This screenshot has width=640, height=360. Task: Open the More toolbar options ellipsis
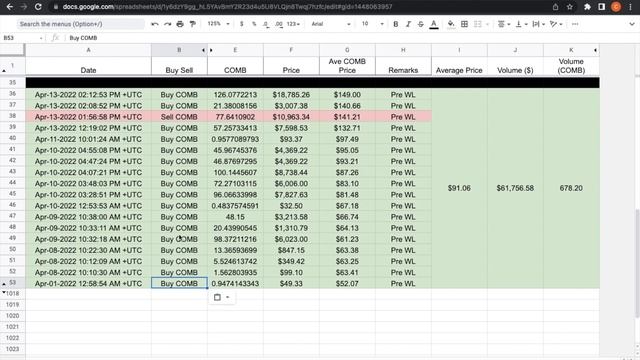(575, 24)
